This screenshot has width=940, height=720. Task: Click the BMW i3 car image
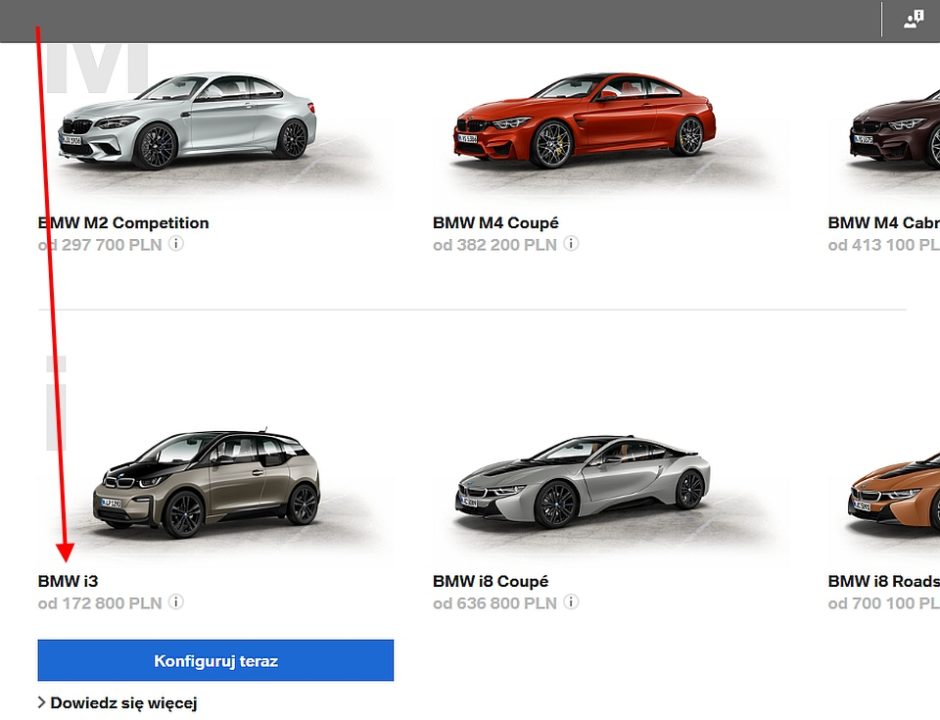(x=207, y=483)
